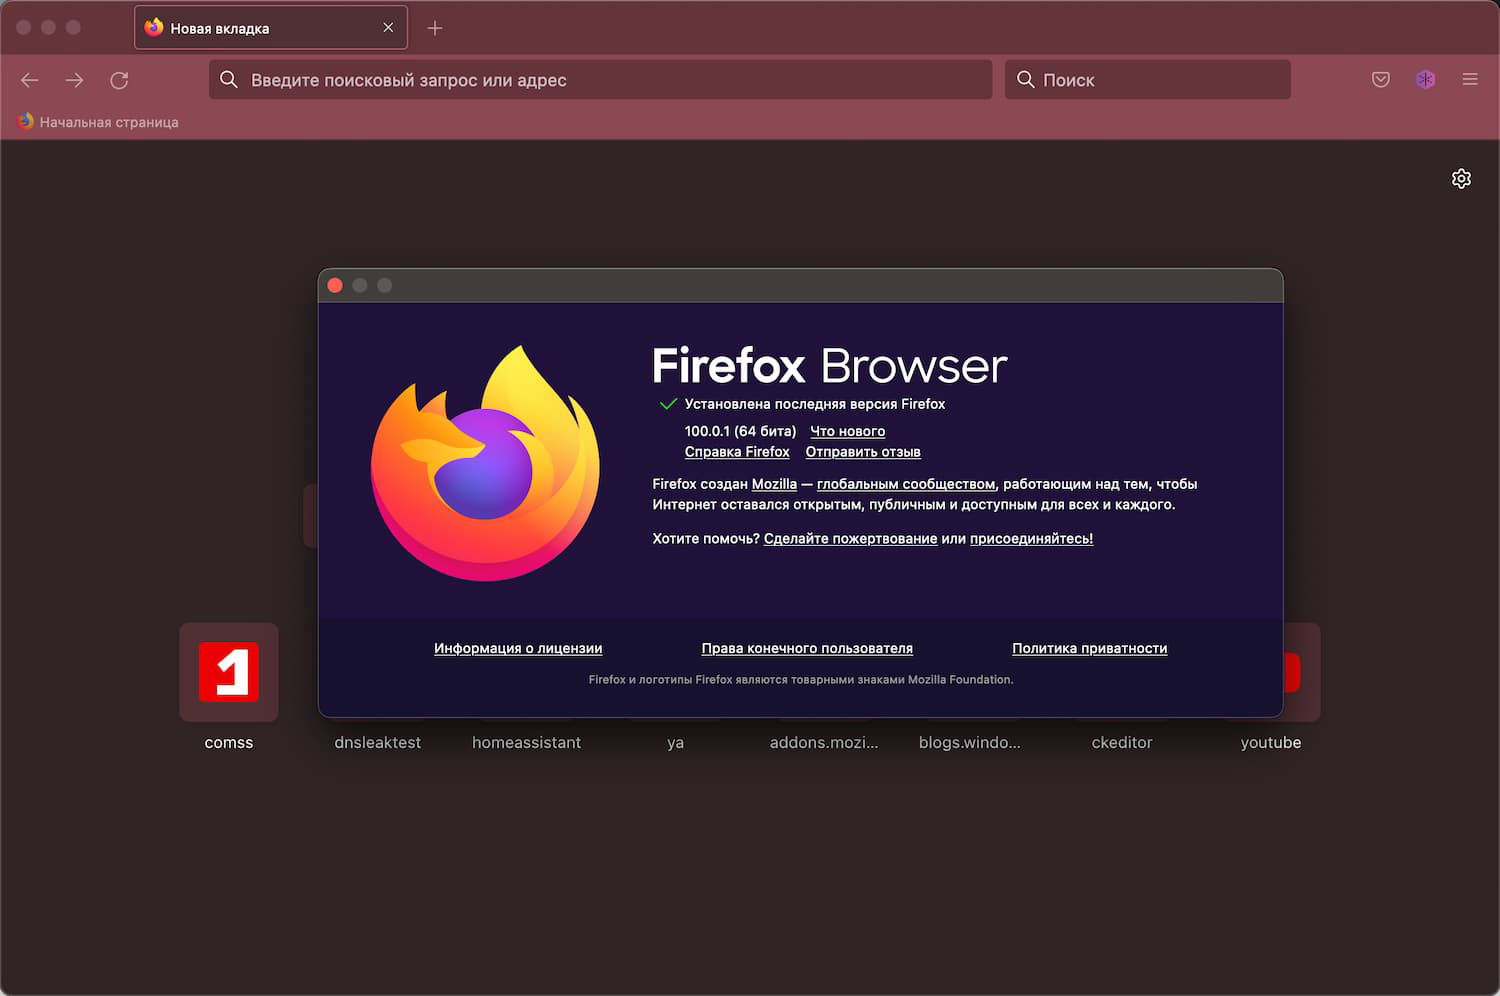The height and width of the screenshot is (996, 1500).
Task: Open Политика приватности link
Action: coord(1090,649)
